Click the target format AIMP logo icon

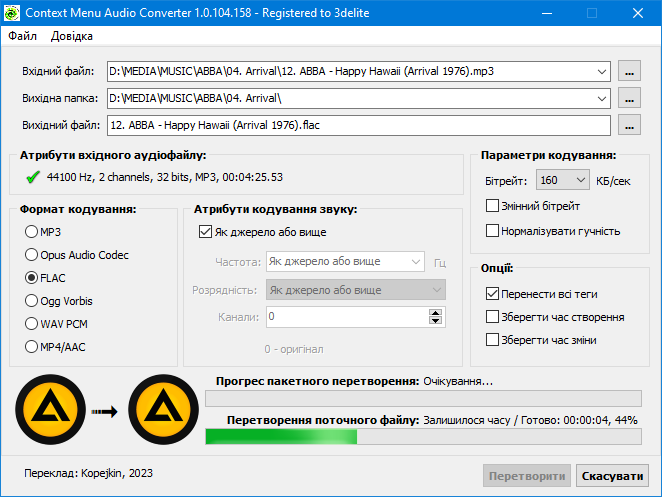click(163, 409)
